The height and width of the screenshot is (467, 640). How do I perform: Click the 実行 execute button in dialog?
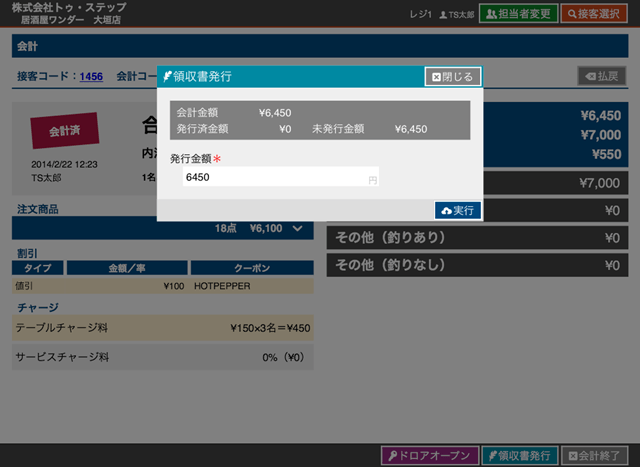[x=458, y=210]
